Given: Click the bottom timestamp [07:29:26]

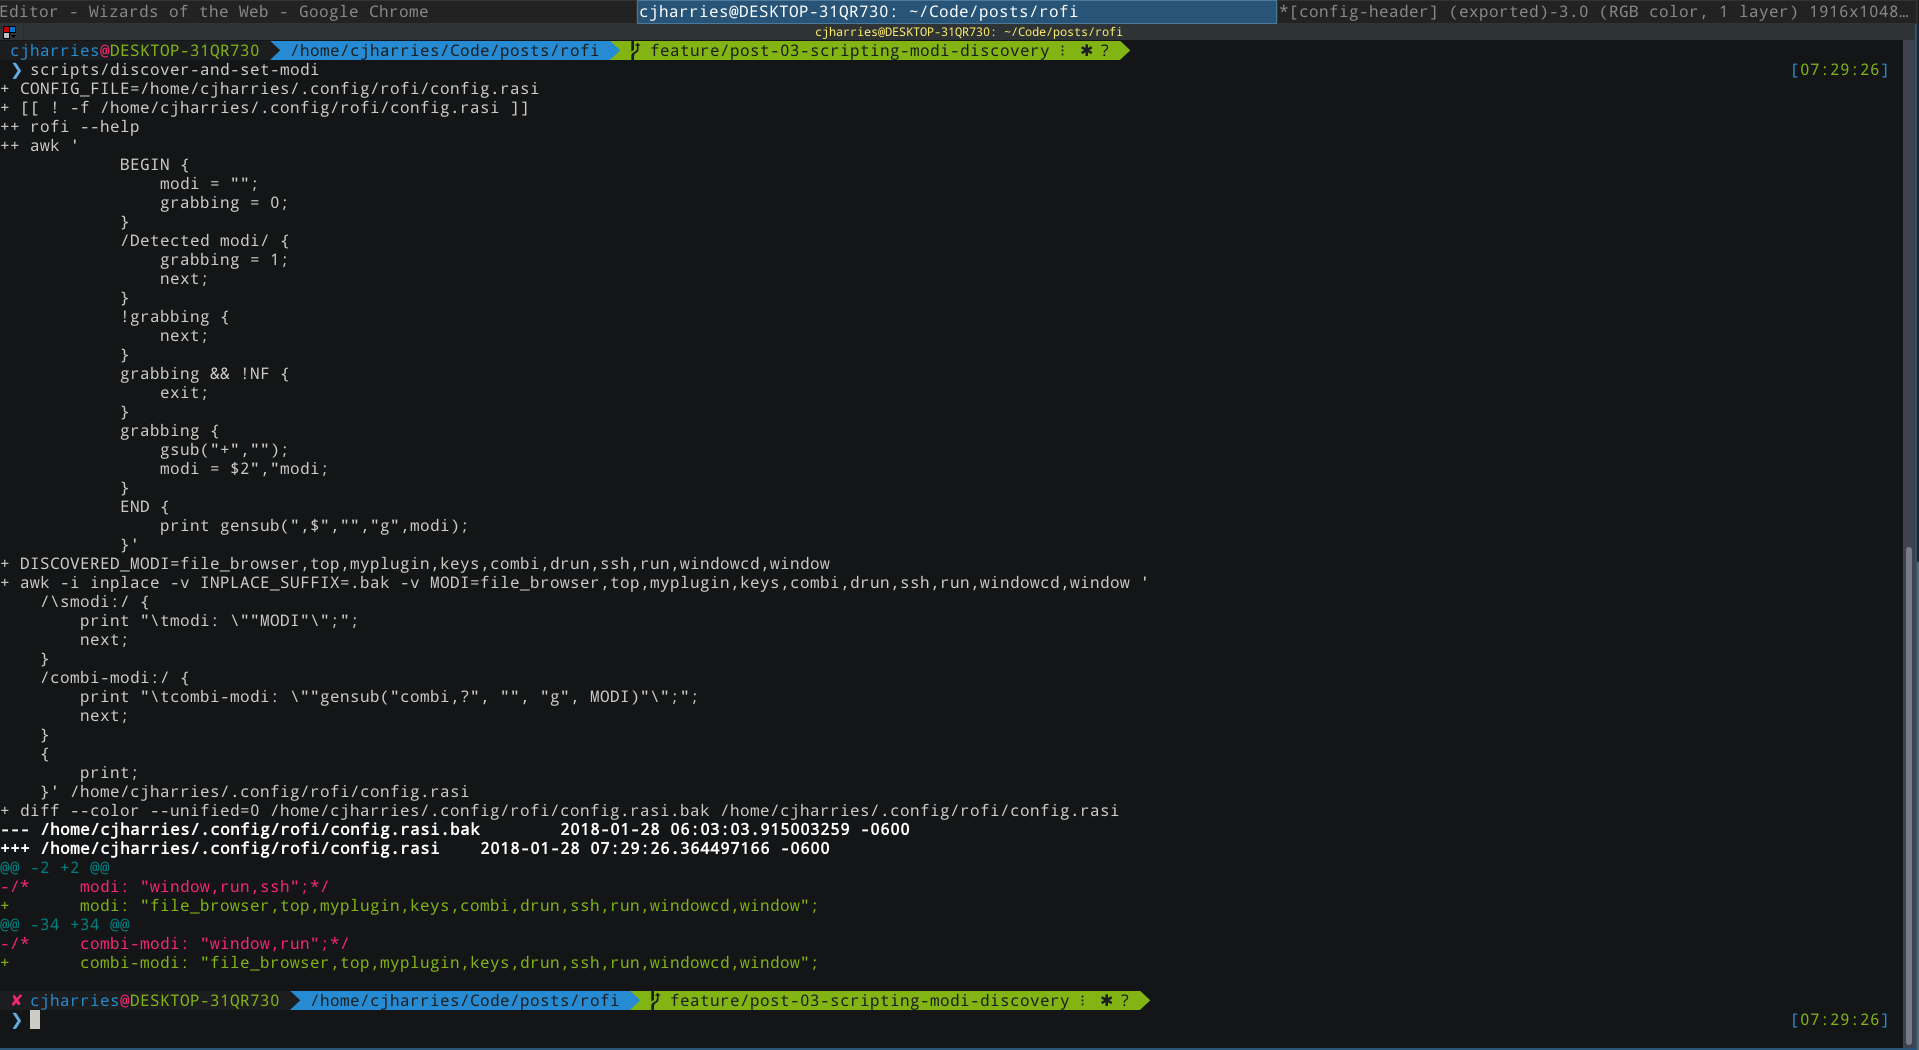Looking at the screenshot, I should (1840, 1020).
